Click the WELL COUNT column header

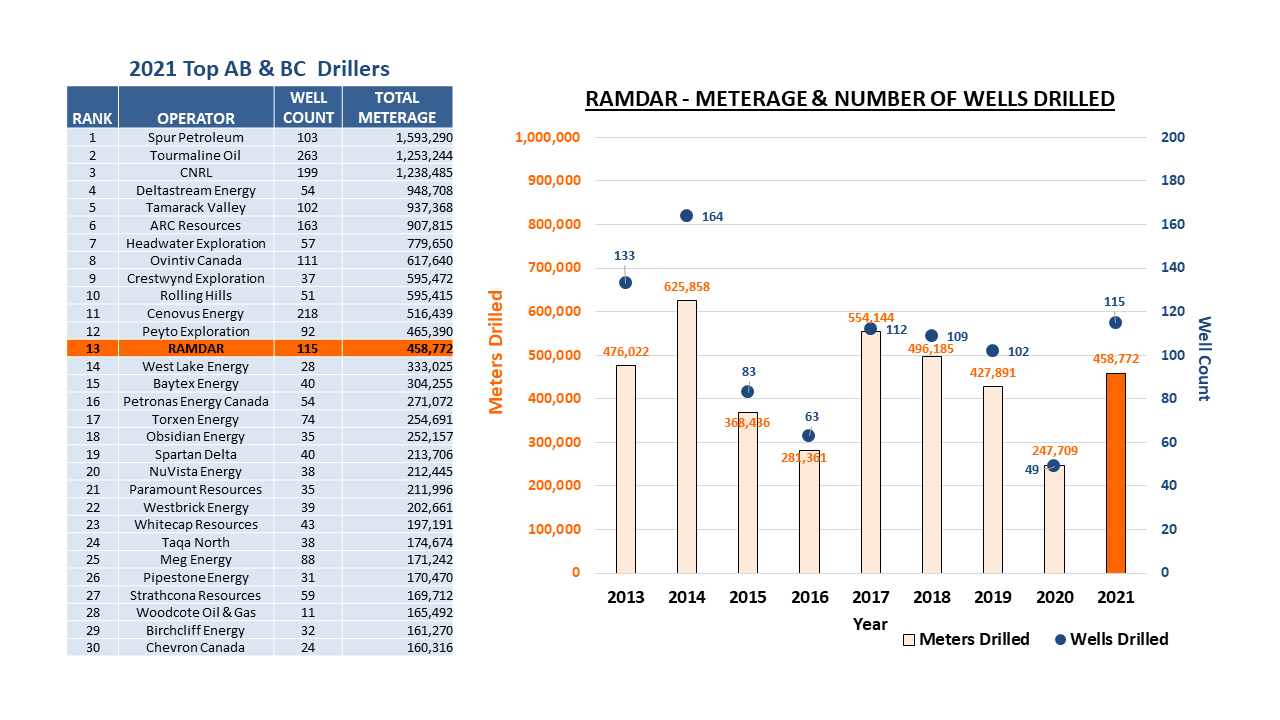point(308,107)
